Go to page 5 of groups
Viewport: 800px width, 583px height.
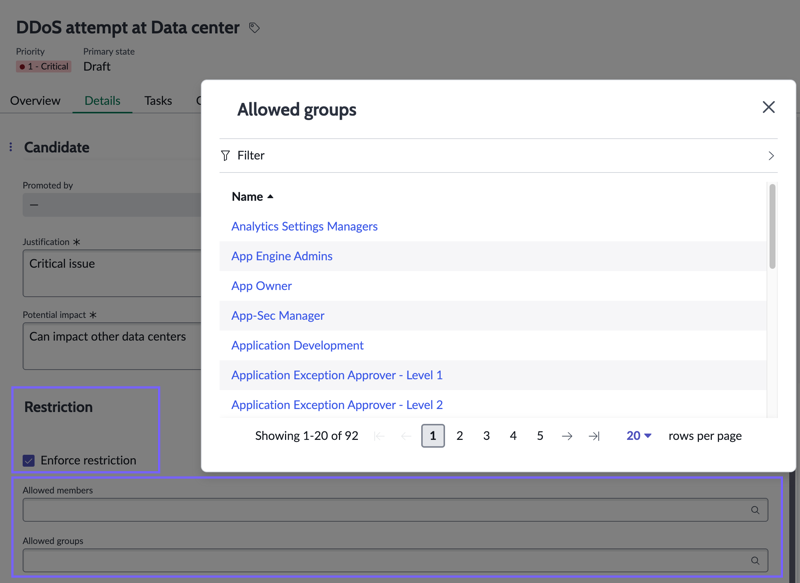click(540, 436)
